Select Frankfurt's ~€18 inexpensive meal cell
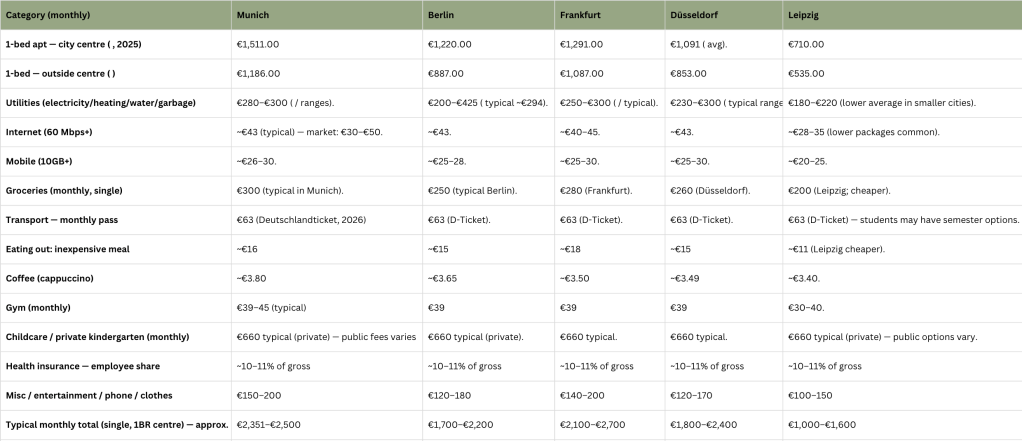The image size is (1022, 441). 574,249
